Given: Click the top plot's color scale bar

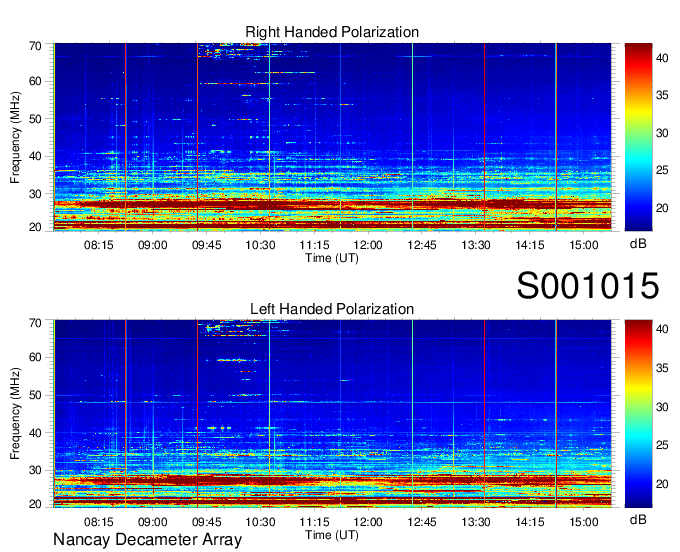Looking at the screenshot, I should [x=638, y=137].
